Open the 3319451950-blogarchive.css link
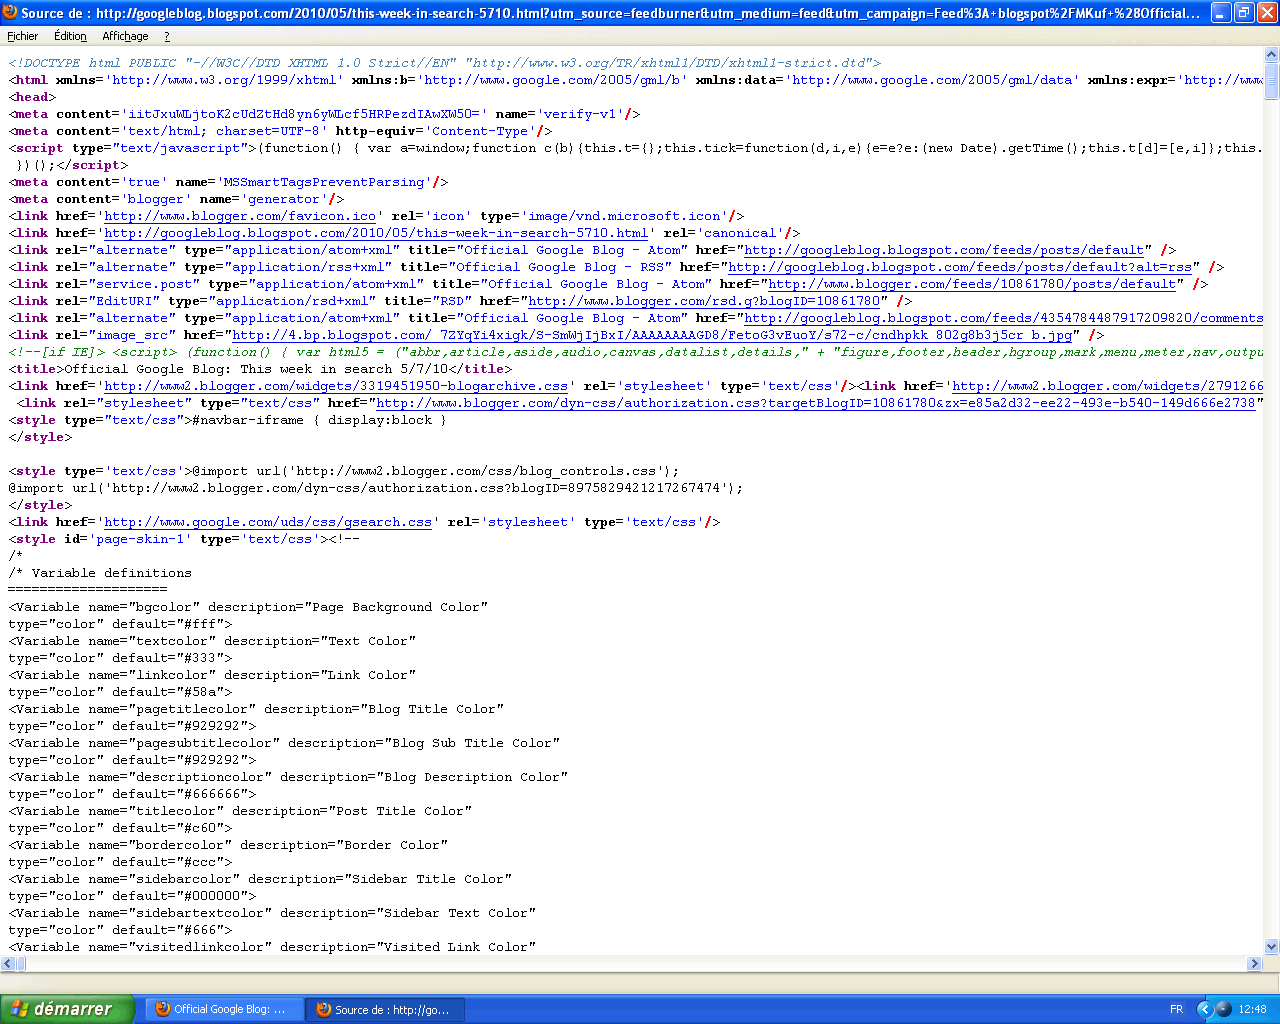Screen dimensions: 1280x1024 336,386
